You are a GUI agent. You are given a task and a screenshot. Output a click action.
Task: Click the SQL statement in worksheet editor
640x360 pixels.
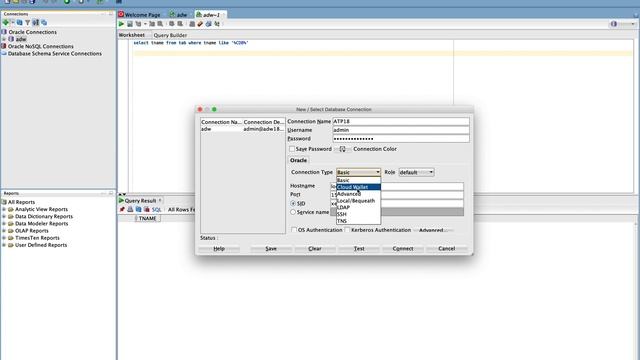[x=191, y=42]
